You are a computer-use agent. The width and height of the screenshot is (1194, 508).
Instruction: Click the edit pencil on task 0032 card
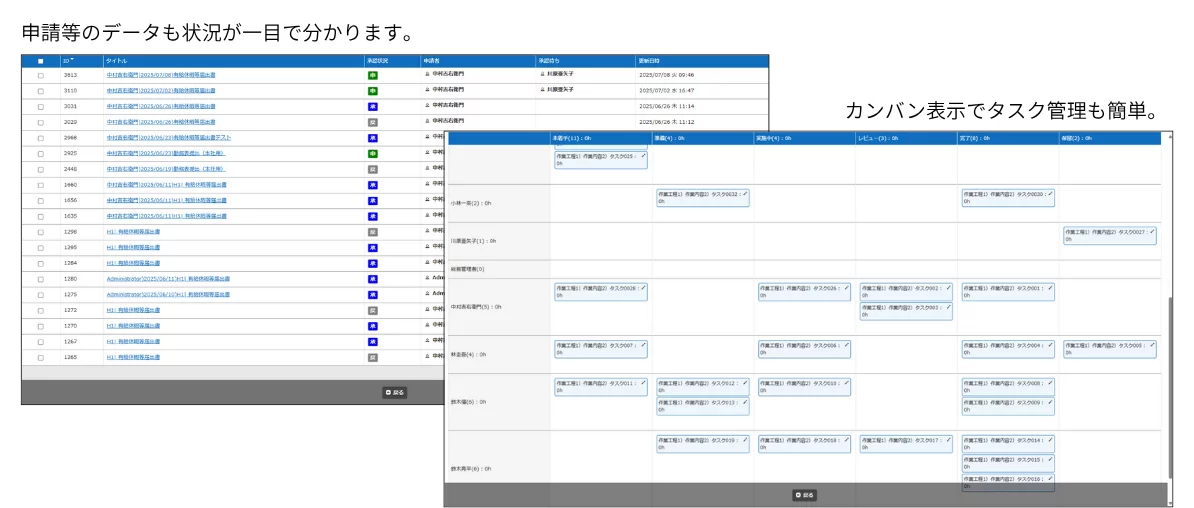pyautogui.click(x=745, y=193)
